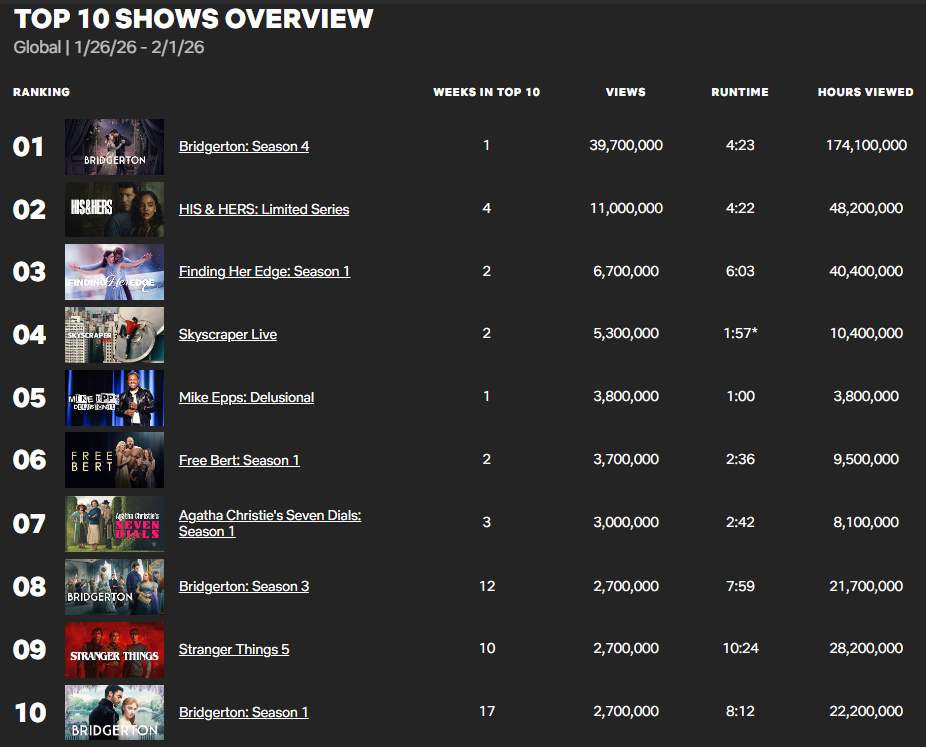926x747 pixels.
Task: Click the Stranger Things poster thumbnail
Action: (x=115, y=650)
